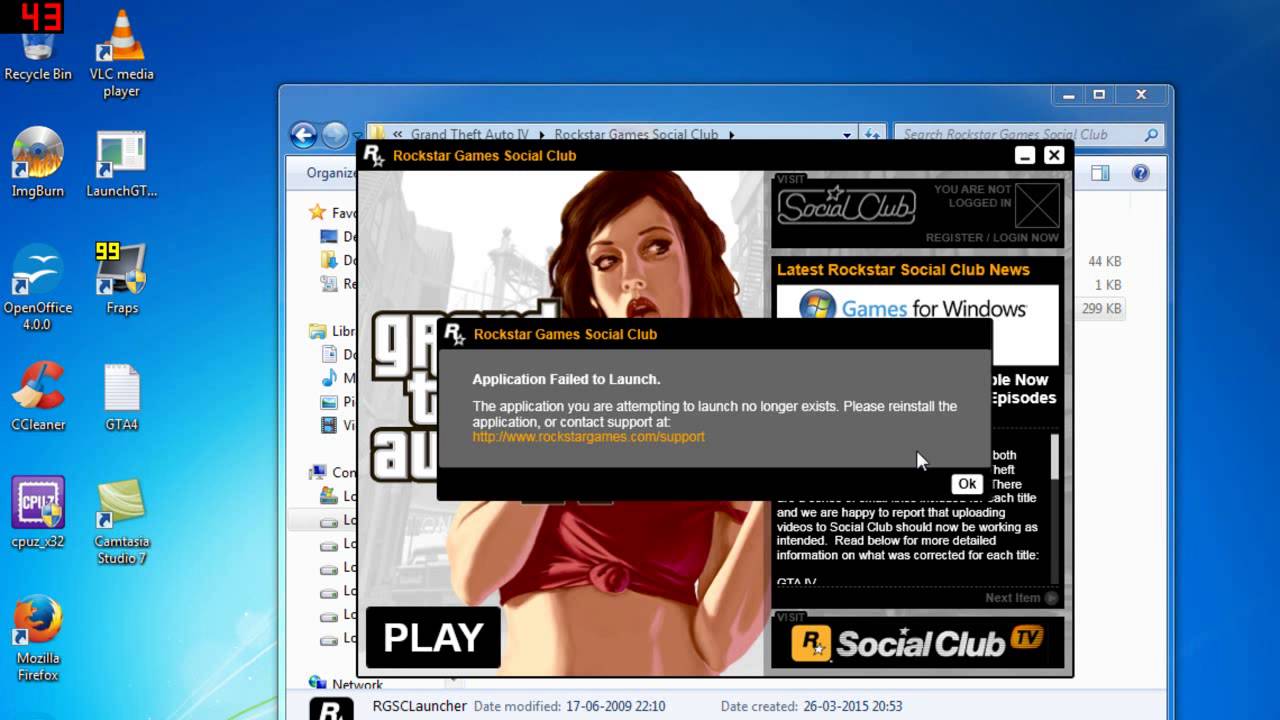This screenshot has height=720, width=1280.
Task: Open Mozilla Firefox desktop shortcut
Action: tap(38, 638)
